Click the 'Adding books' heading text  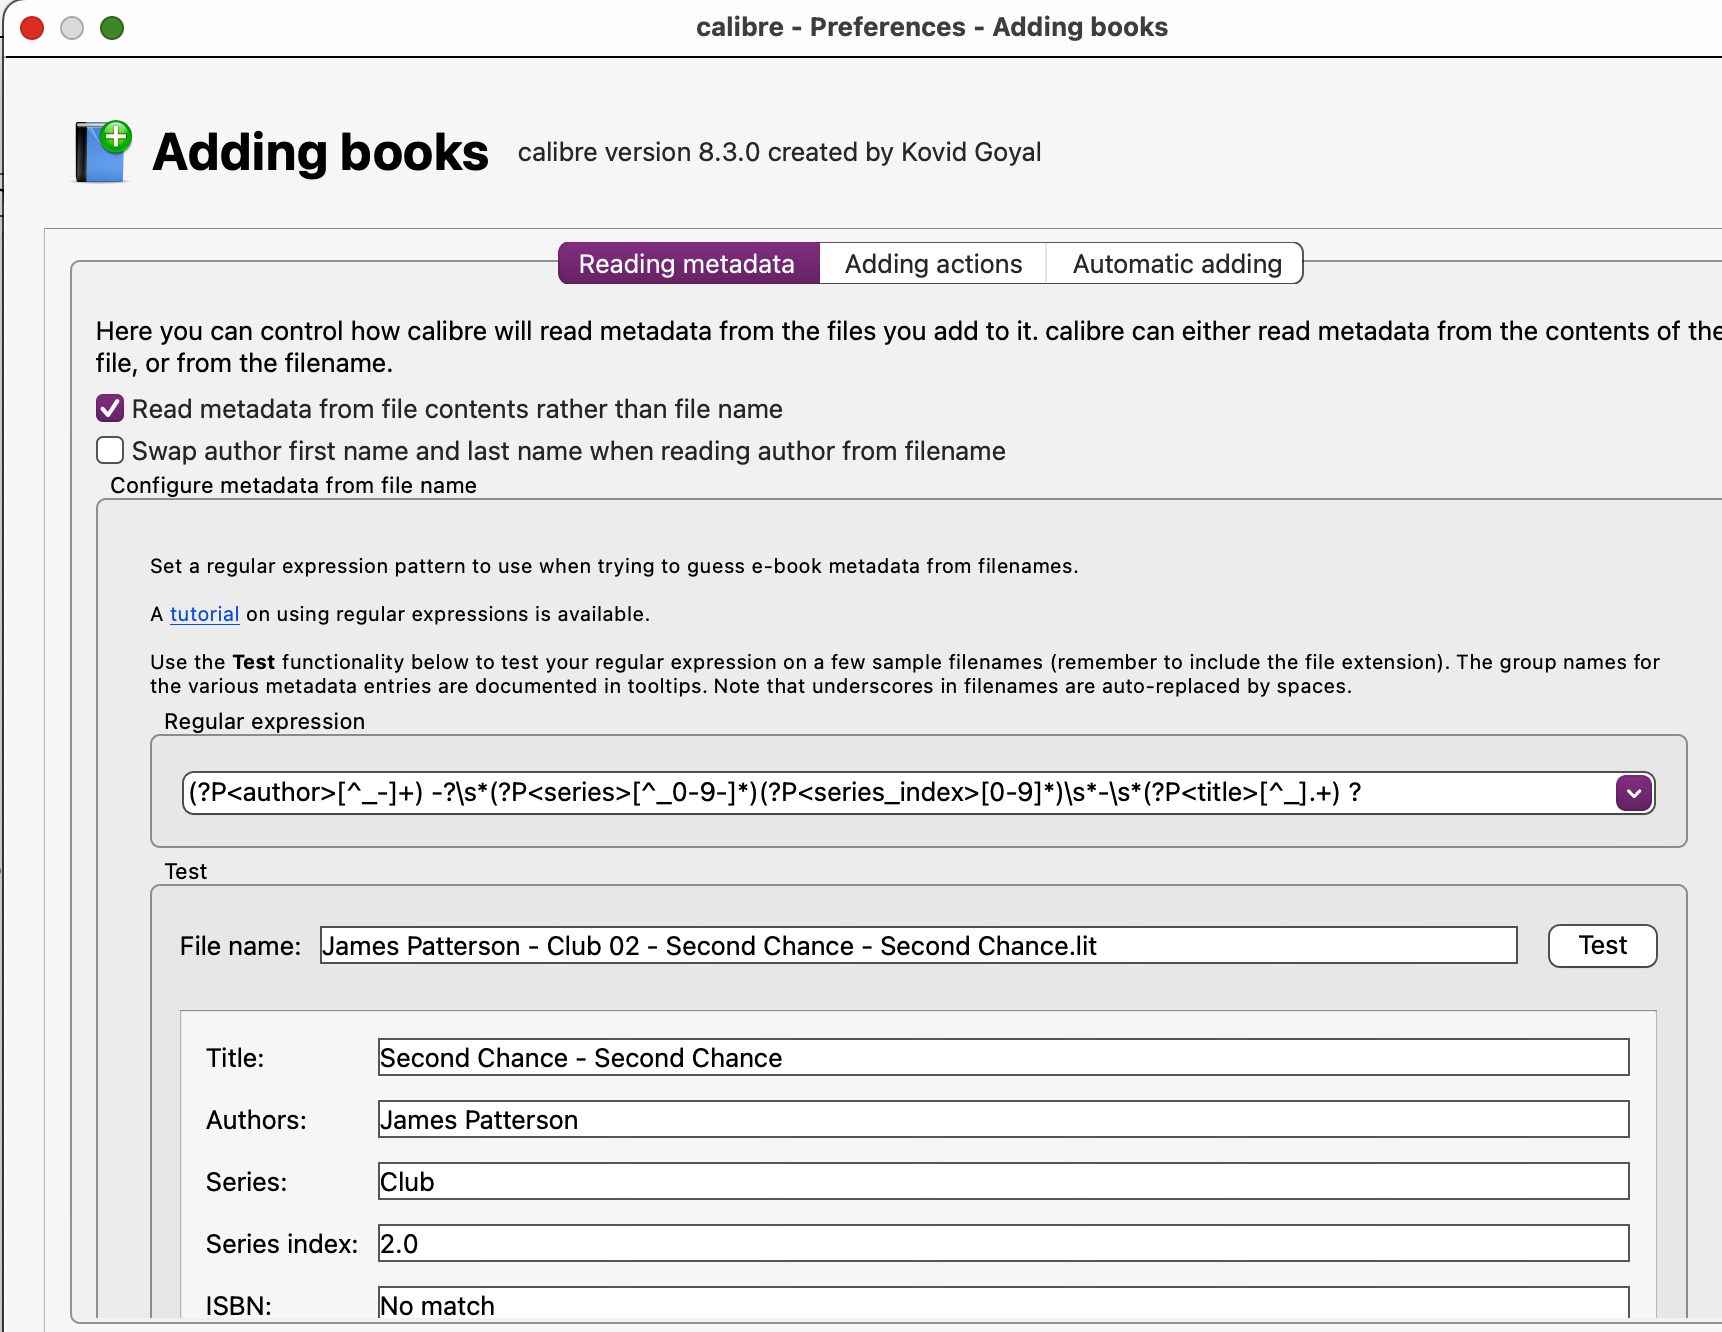click(x=321, y=153)
